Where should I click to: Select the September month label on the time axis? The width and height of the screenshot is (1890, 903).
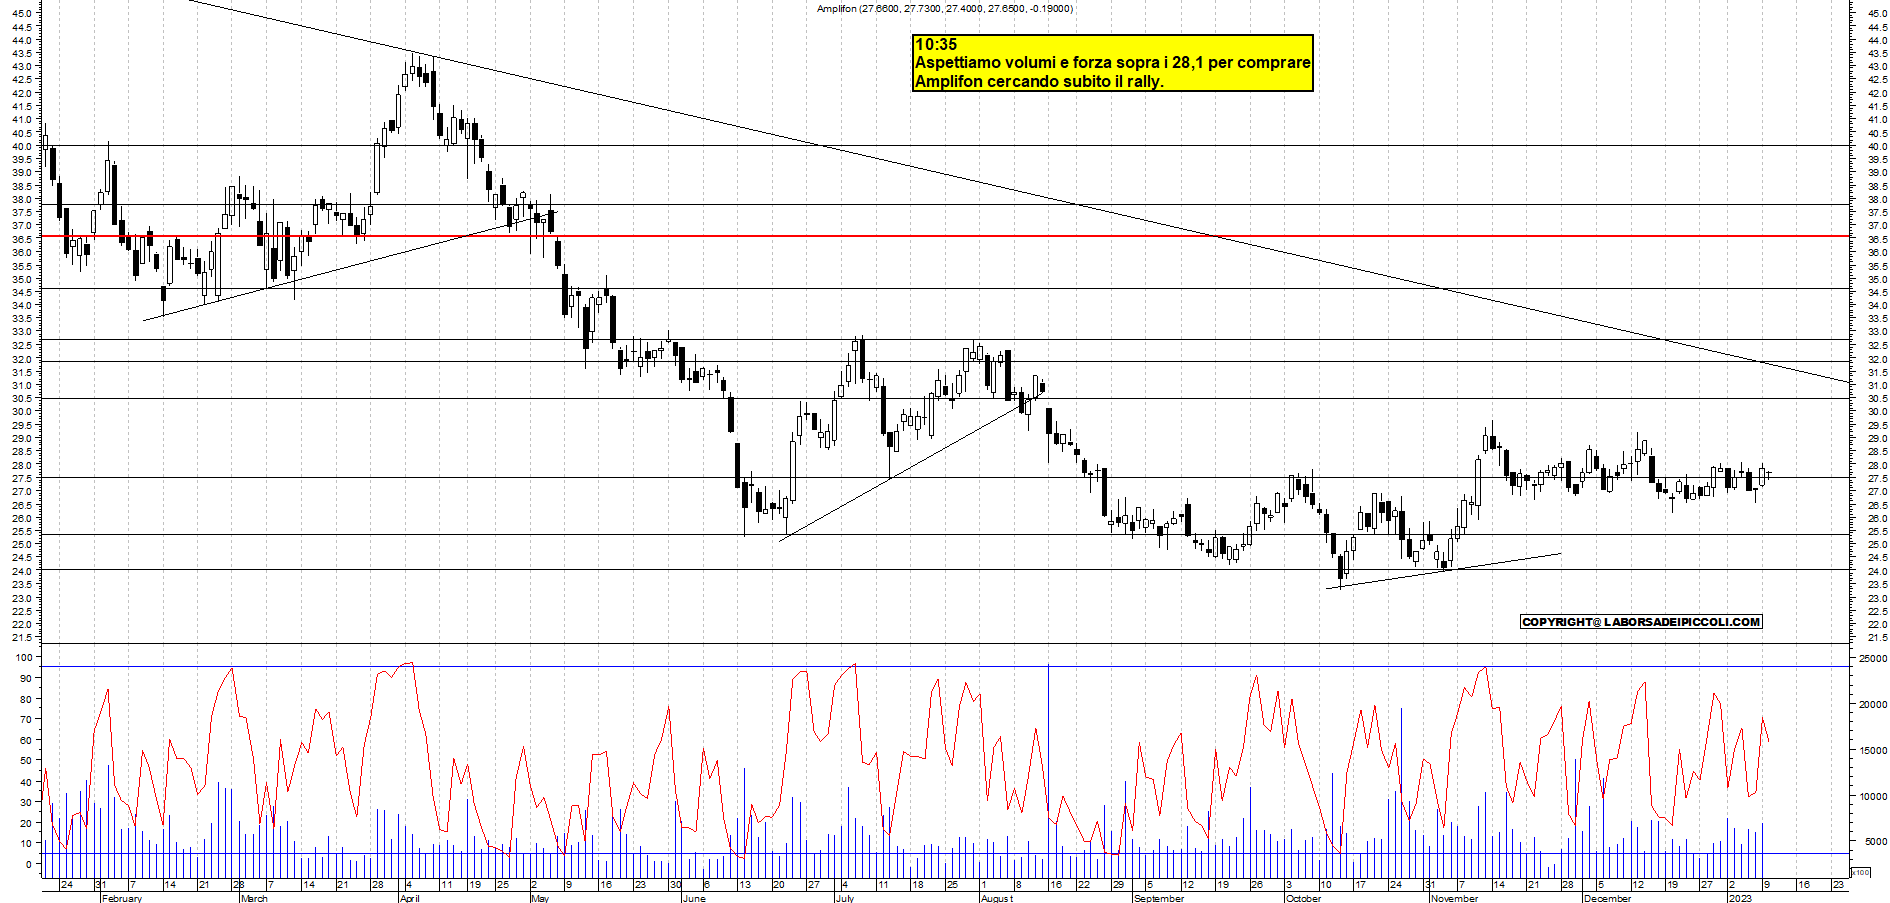click(1159, 898)
